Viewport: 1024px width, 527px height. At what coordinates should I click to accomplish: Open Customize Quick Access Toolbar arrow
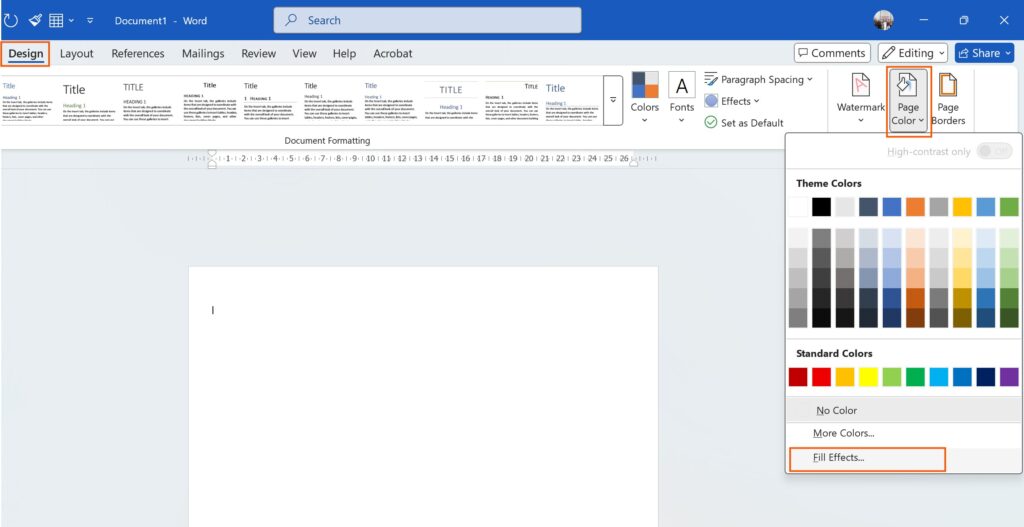[x=90, y=20]
